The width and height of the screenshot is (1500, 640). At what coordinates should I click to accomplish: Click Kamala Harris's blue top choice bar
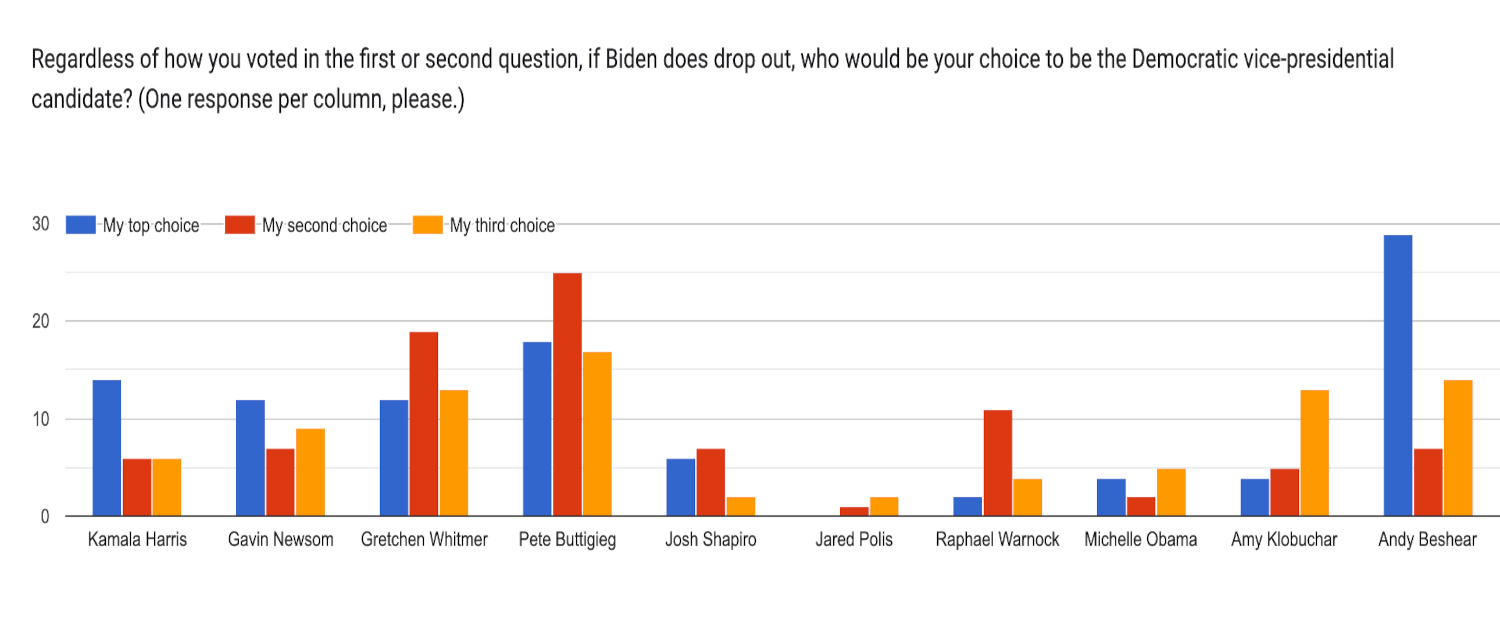[106, 448]
